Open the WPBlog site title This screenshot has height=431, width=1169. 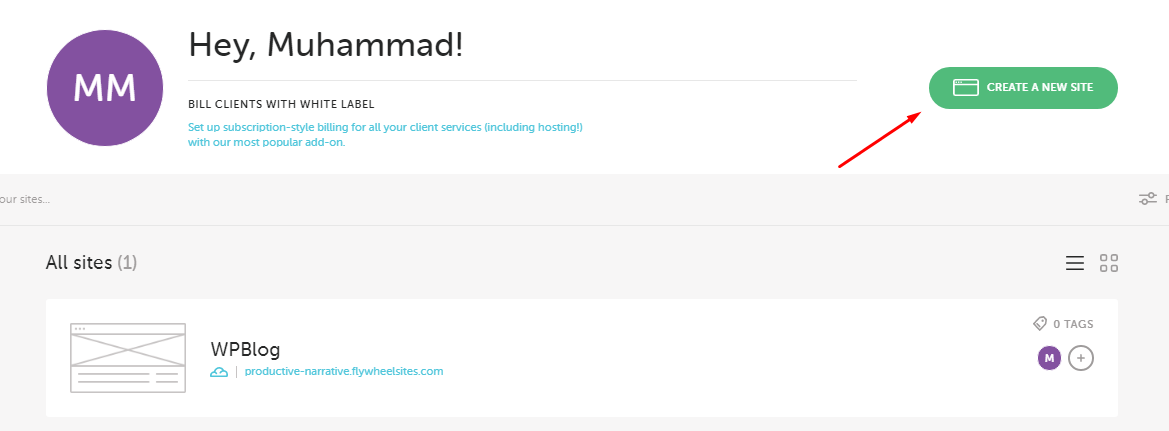pos(245,349)
